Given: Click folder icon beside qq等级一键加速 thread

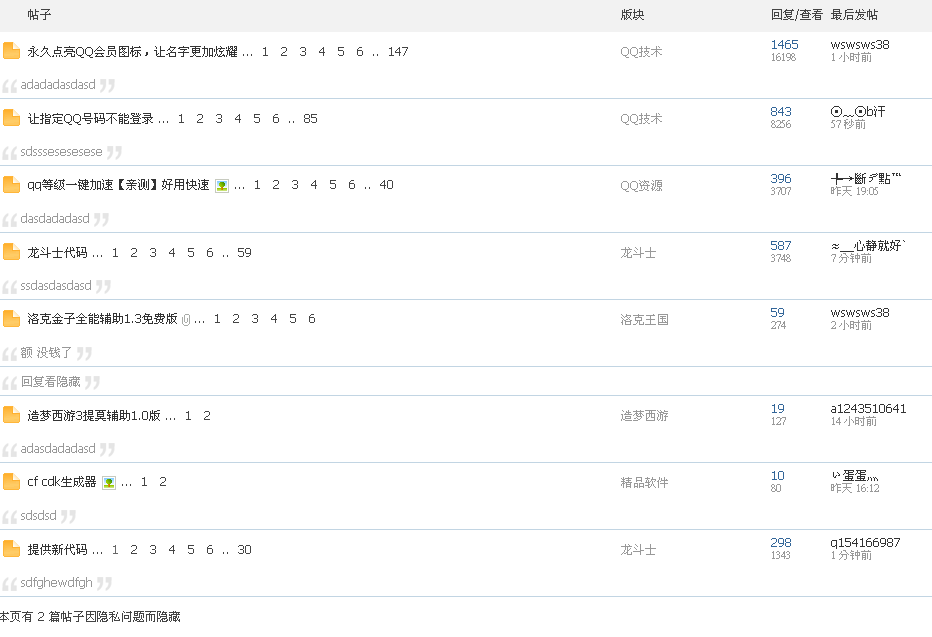Looking at the screenshot, I should click(x=11, y=185).
